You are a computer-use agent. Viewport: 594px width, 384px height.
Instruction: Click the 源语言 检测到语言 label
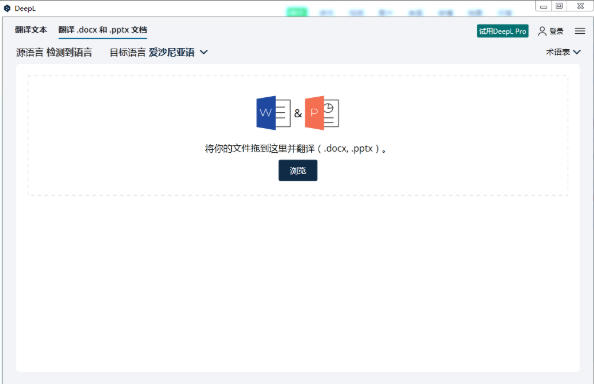54,52
